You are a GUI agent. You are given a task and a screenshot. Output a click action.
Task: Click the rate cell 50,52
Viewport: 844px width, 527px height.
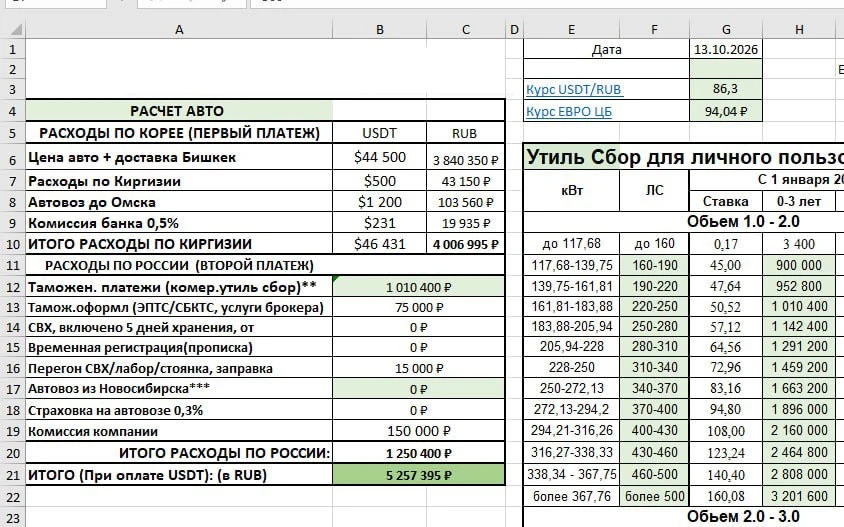[726, 307]
